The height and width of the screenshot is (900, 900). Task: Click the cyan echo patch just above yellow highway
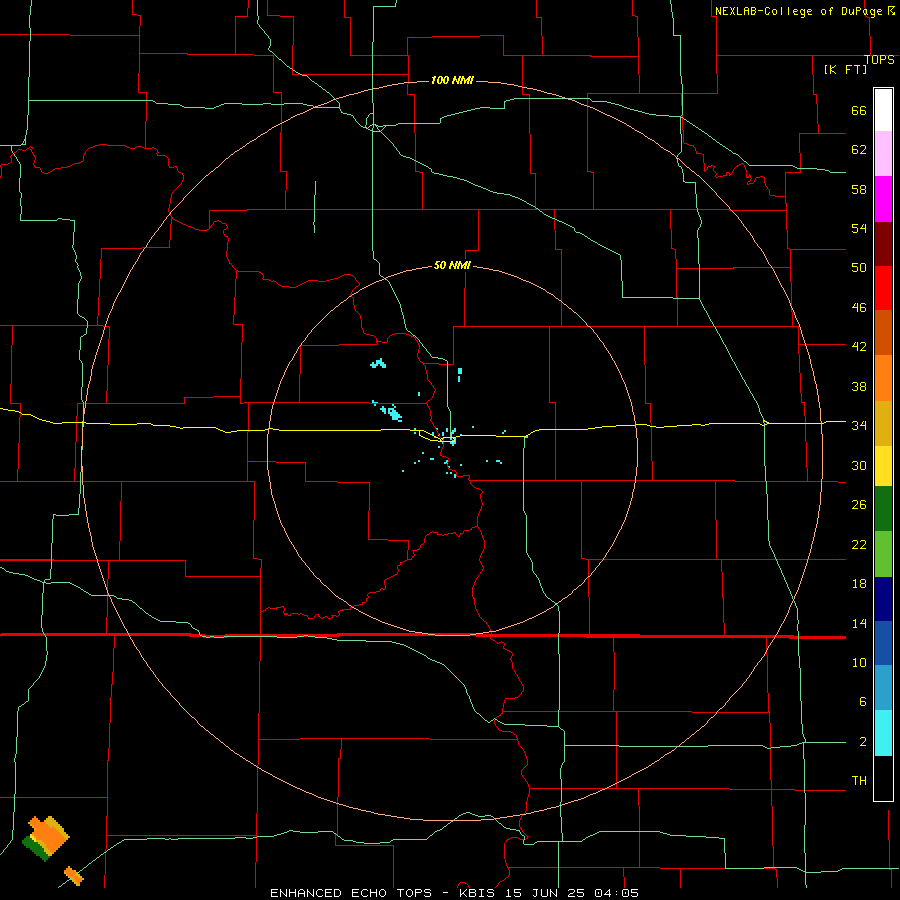[391, 412]
